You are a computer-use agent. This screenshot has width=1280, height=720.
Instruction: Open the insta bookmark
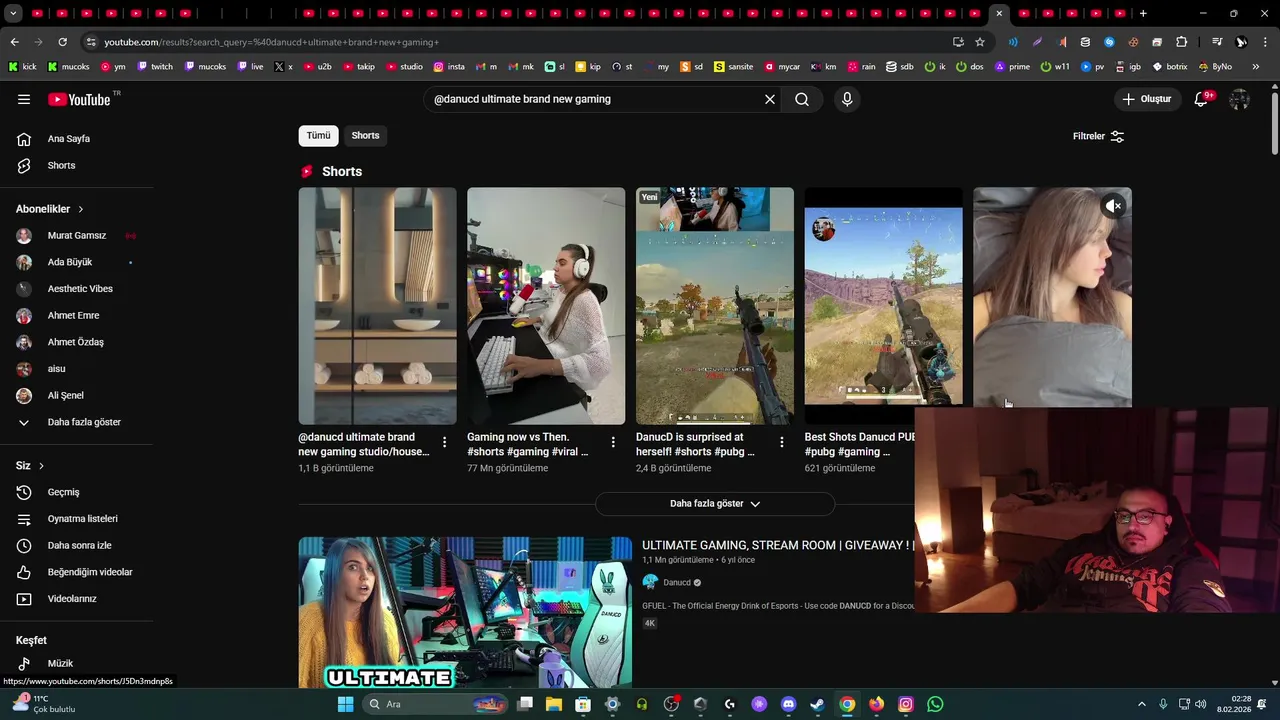click(x=449, y=67)
